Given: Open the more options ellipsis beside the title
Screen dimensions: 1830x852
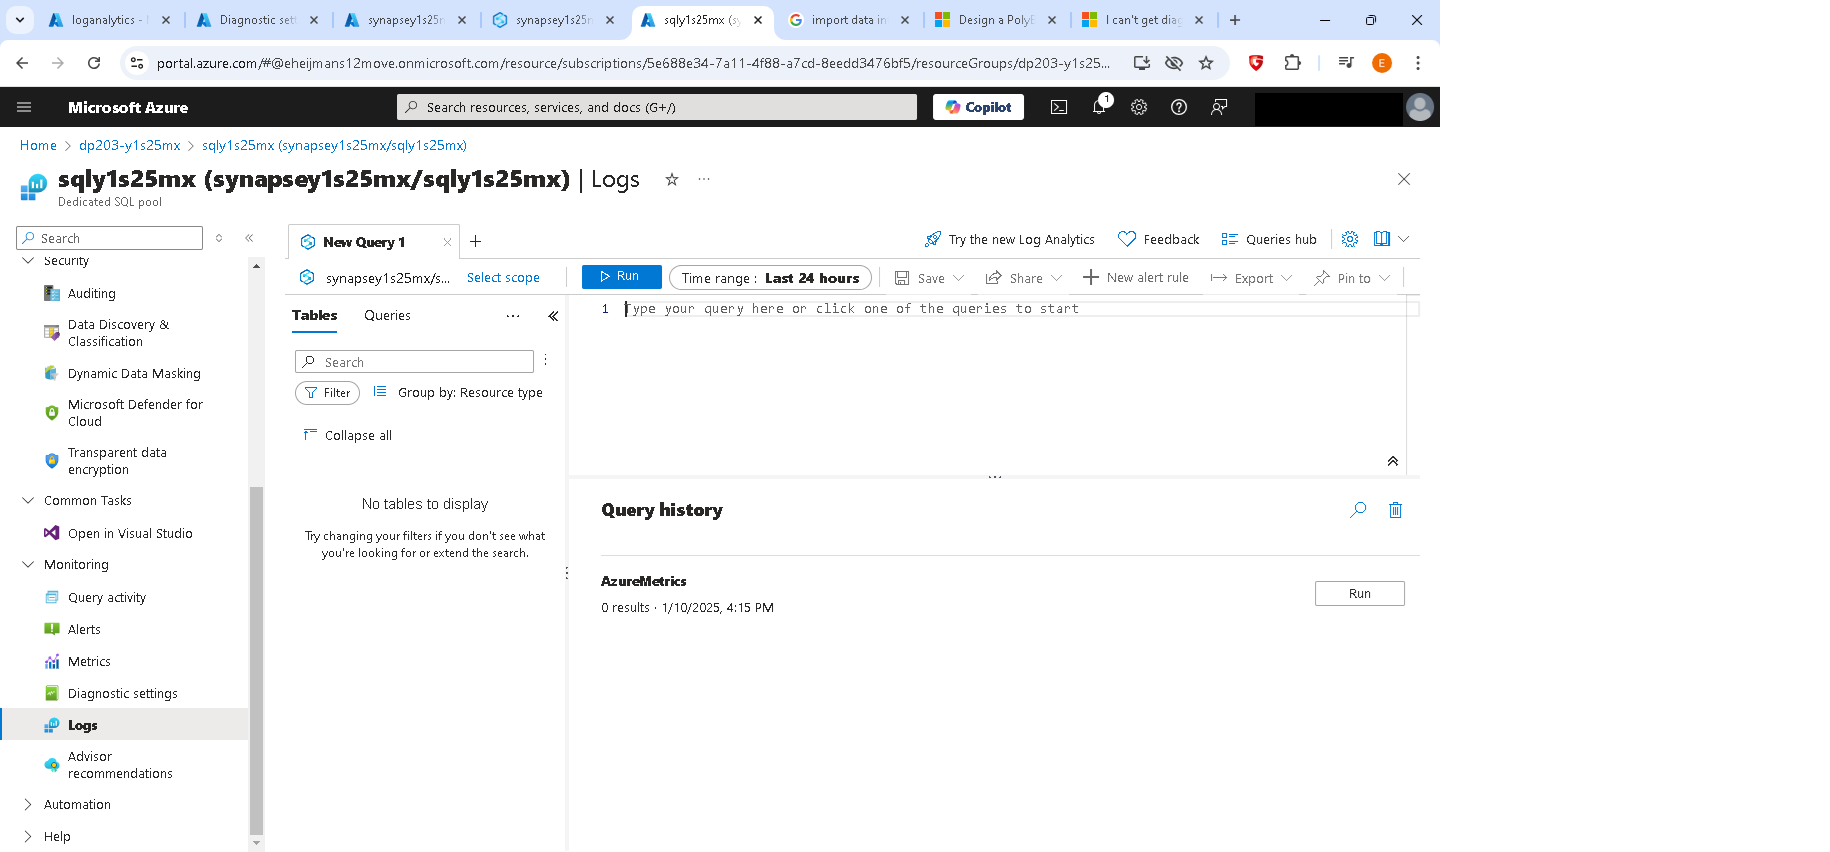Looking at the screenshot, I should 704,179.
